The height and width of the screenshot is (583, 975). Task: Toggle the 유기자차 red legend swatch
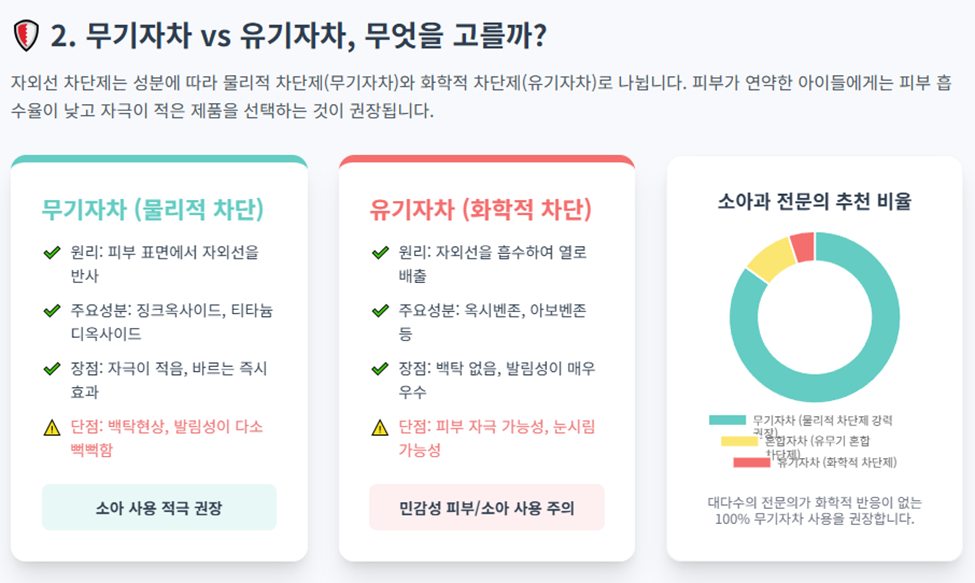click(x=751, y=462)
